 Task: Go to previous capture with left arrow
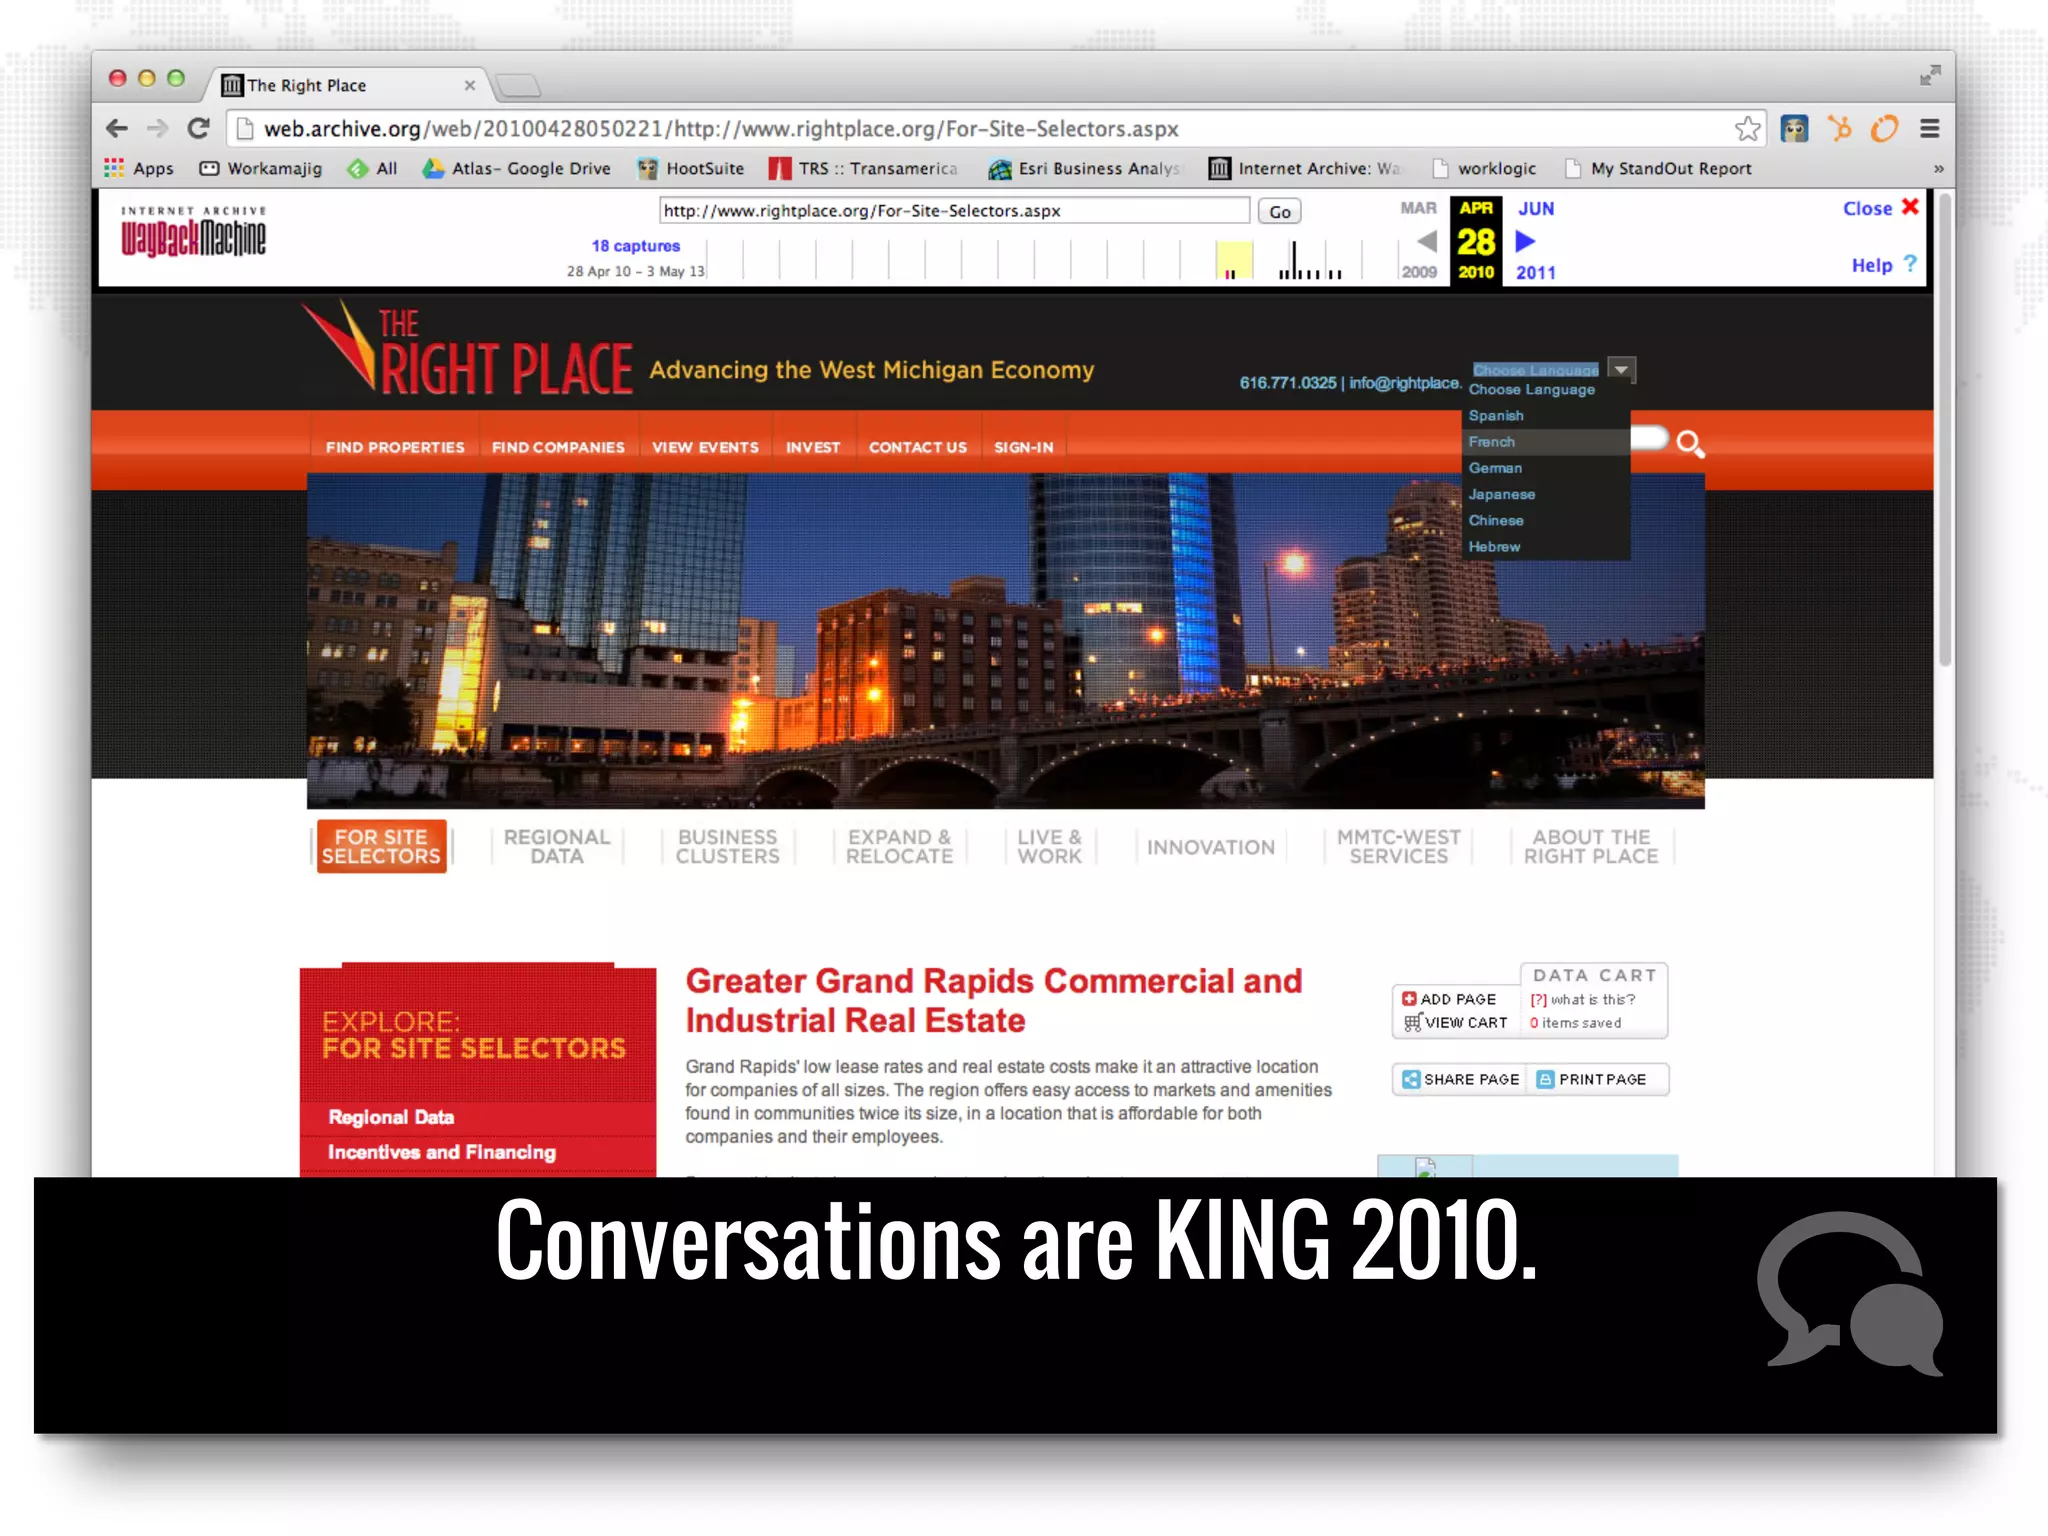click(x=1427, y=241)
